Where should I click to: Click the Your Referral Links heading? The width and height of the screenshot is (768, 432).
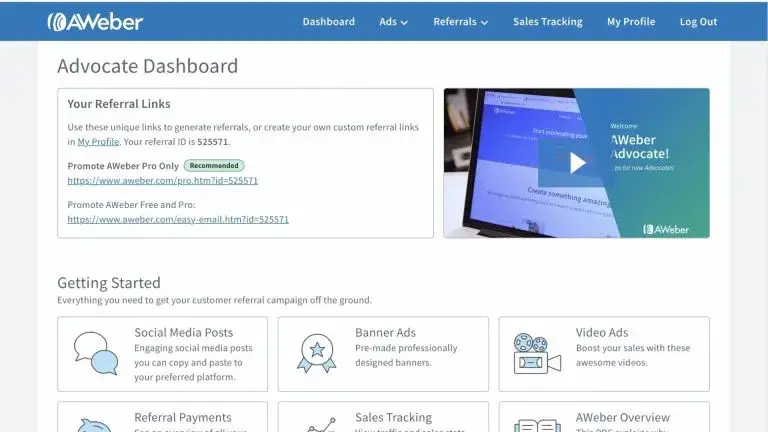pyautogui.click(x=119, y=104)
